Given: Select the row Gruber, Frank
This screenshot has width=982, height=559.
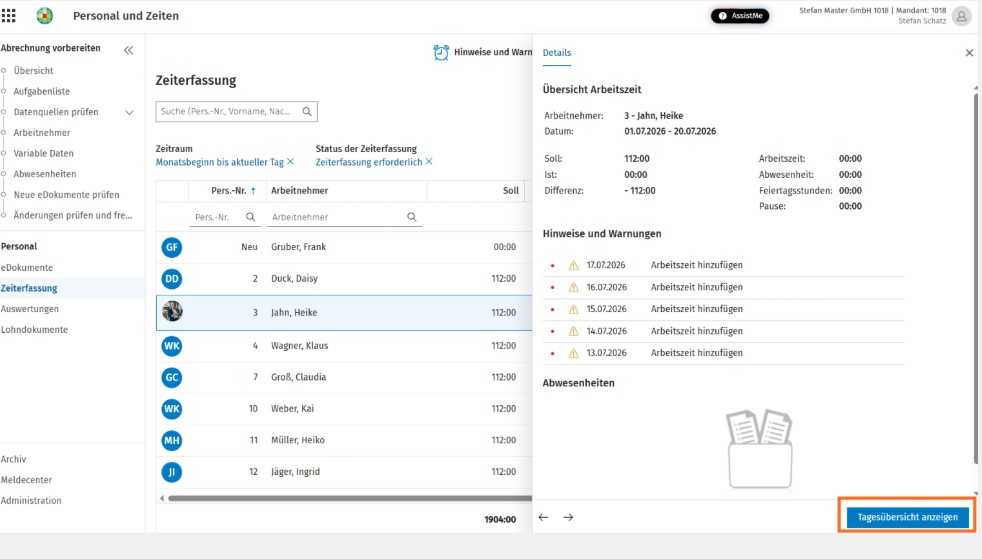Looking at the screenshot, I should [x=344, y=247].
